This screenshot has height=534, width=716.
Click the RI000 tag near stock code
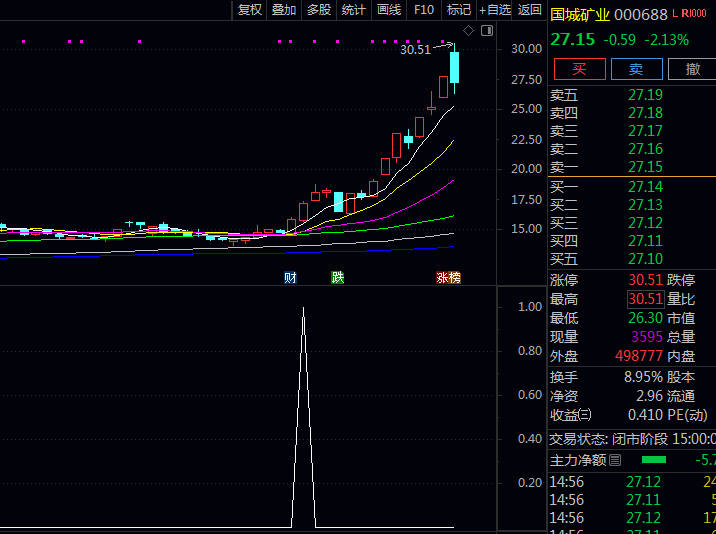(x=694, y=14)
